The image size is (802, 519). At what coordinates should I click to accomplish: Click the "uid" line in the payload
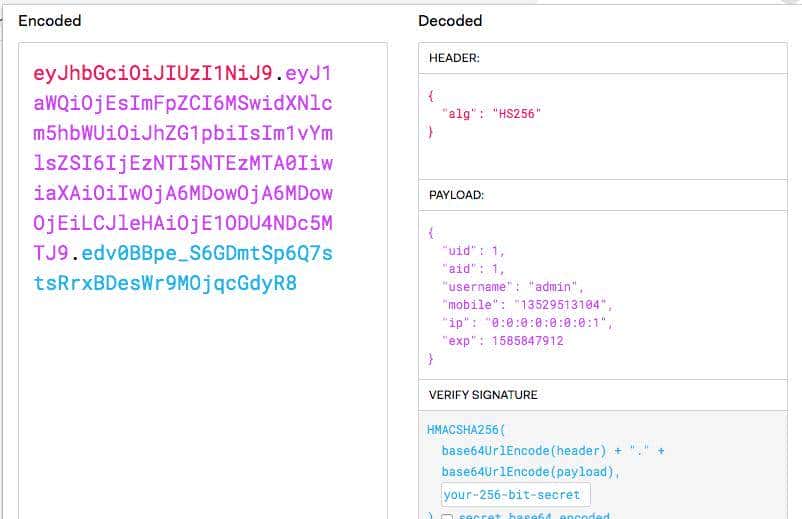[470, 250]
